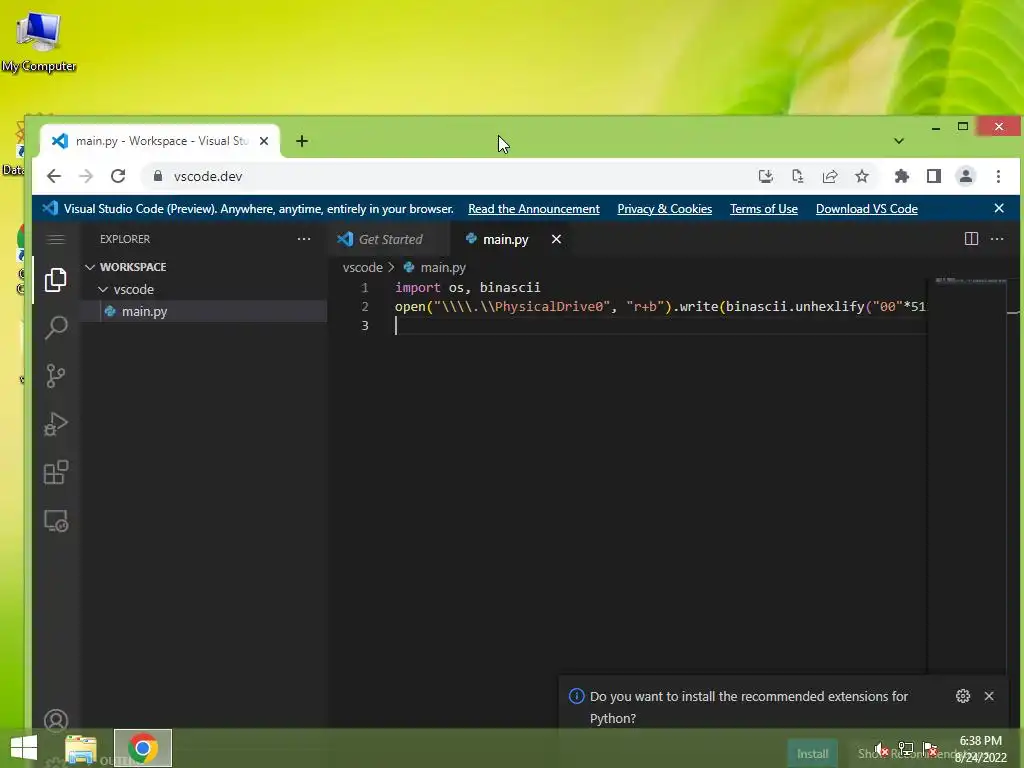
Task: Split the editor to the right
Action: point(971,239)
